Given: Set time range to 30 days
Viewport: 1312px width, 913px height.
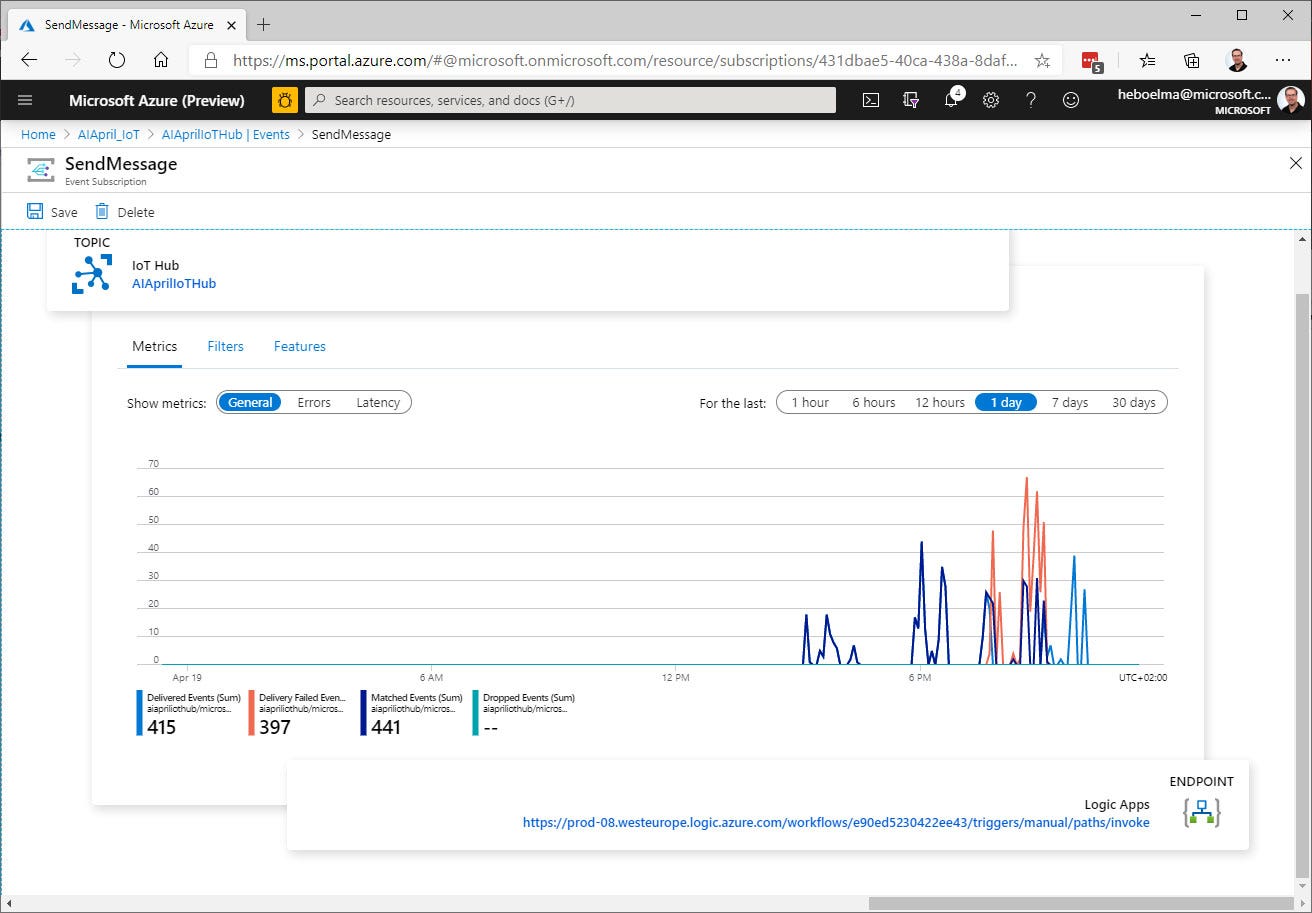Looking at the screenshot, I should [x=1134, y=402].
